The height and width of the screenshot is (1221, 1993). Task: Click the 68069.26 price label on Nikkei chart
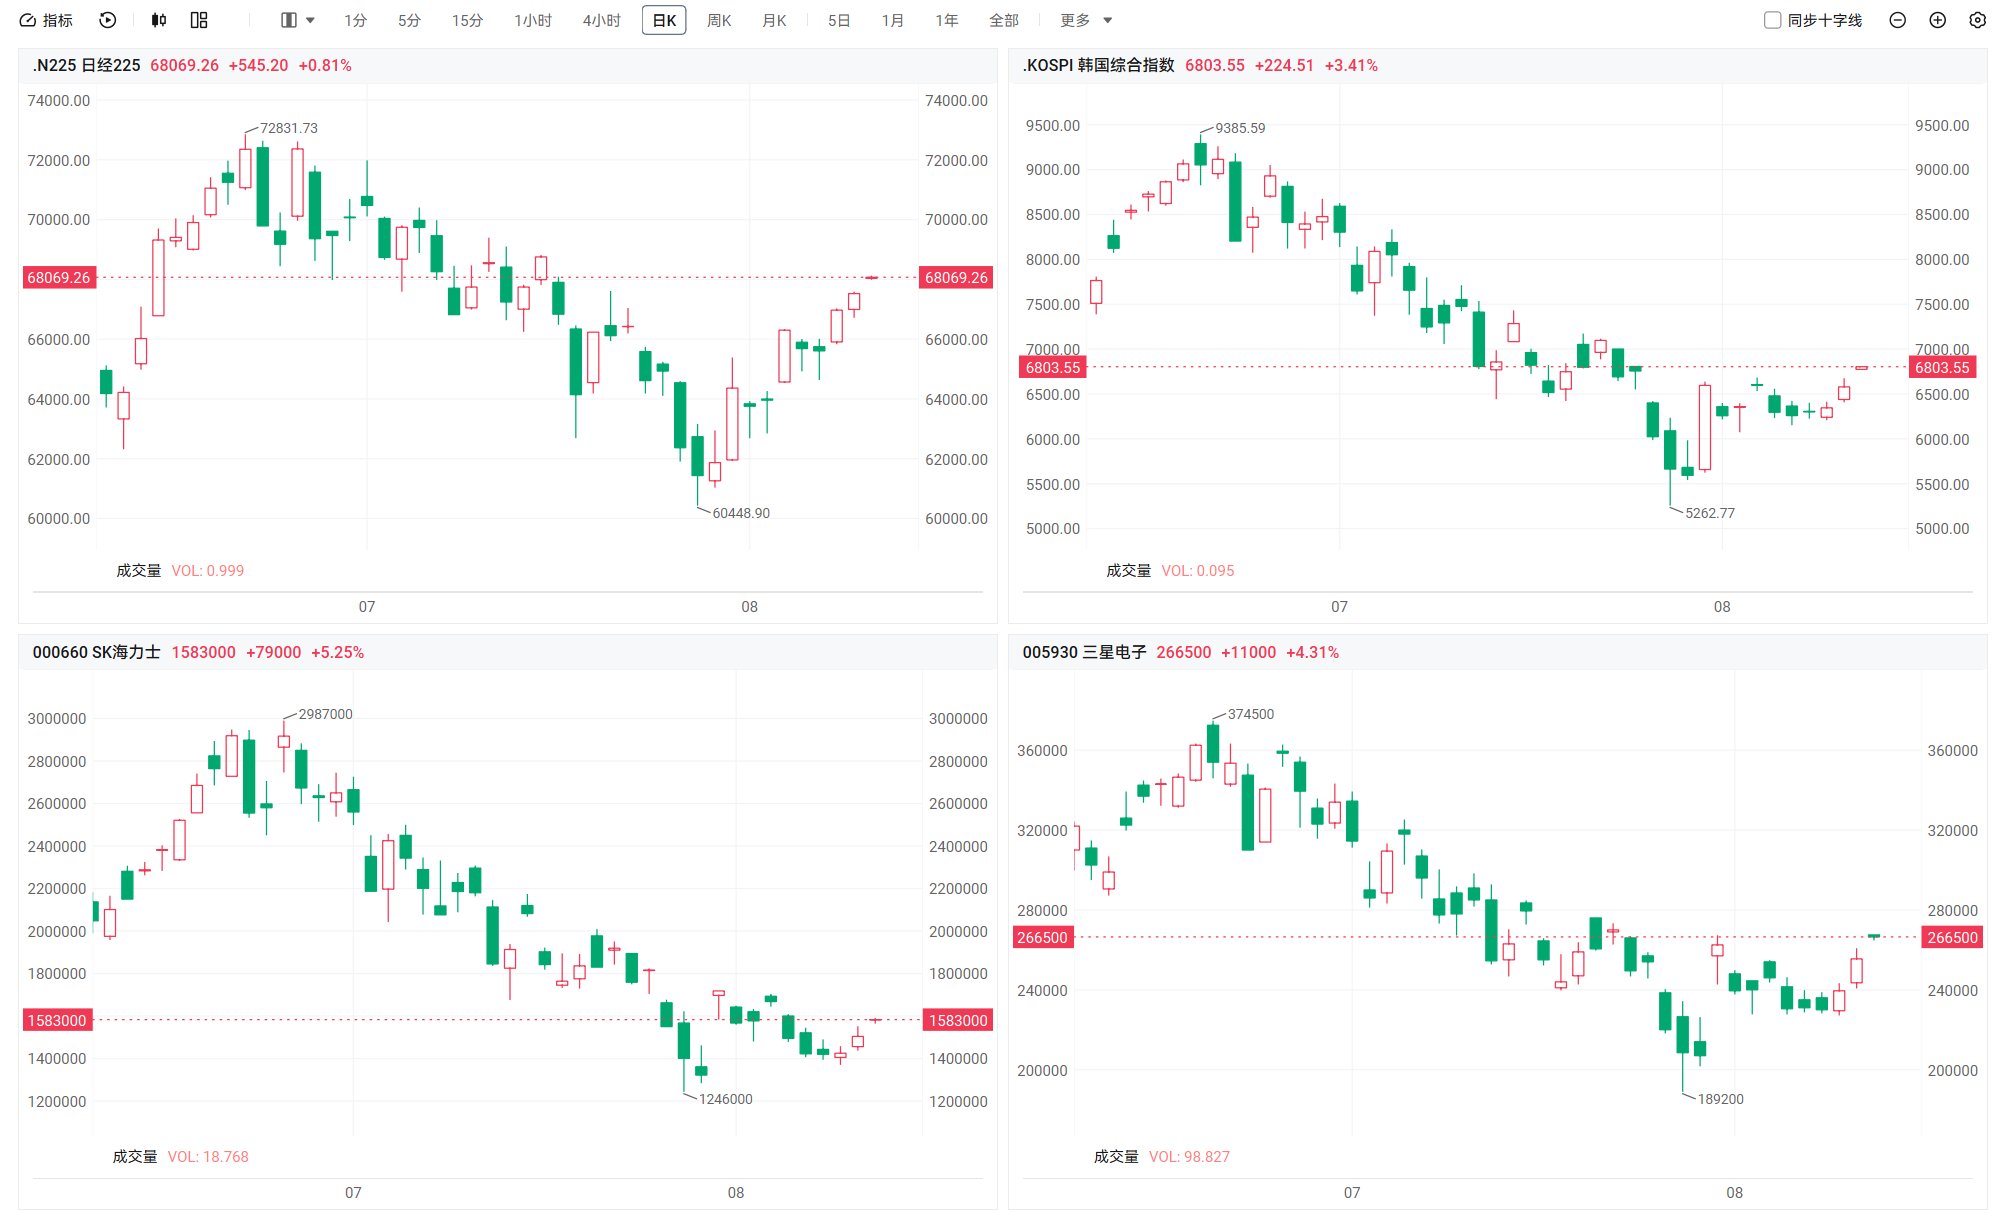(58, 277)
